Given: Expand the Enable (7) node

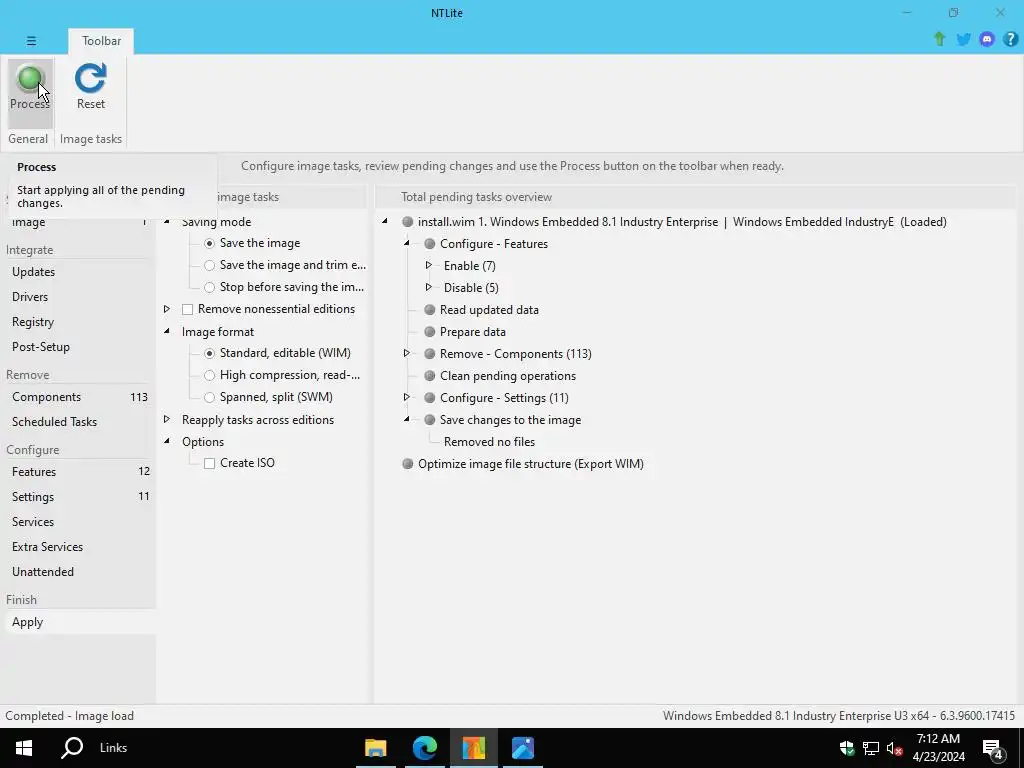Looking at the screenshot, I should [428, 265].
